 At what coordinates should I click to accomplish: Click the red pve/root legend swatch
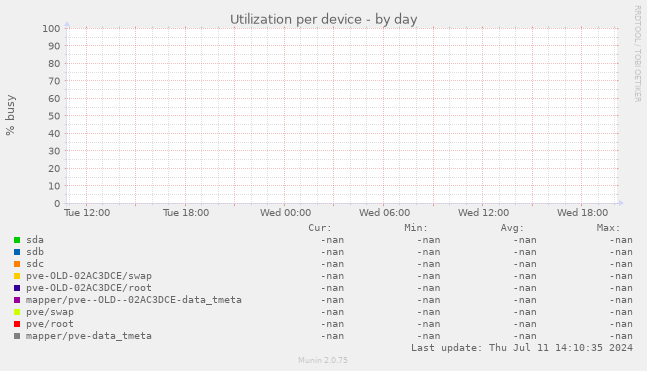point(17,324)
